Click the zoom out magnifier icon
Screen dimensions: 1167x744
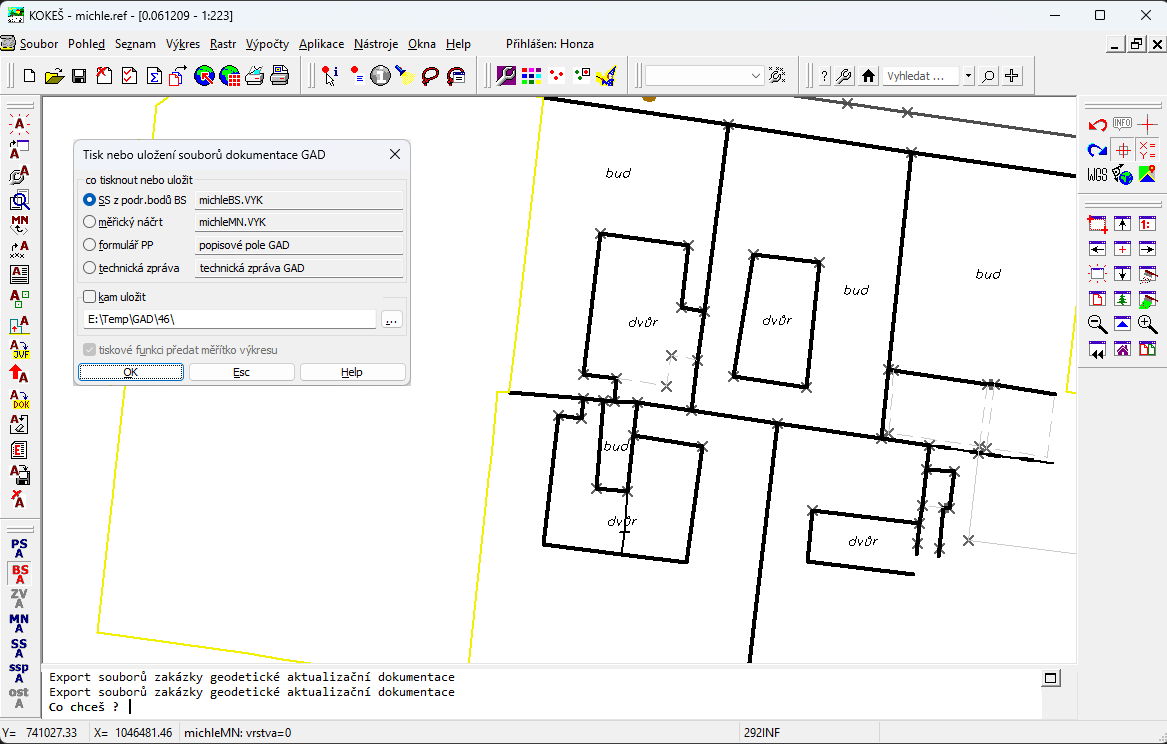click(x=1097, y=324)
